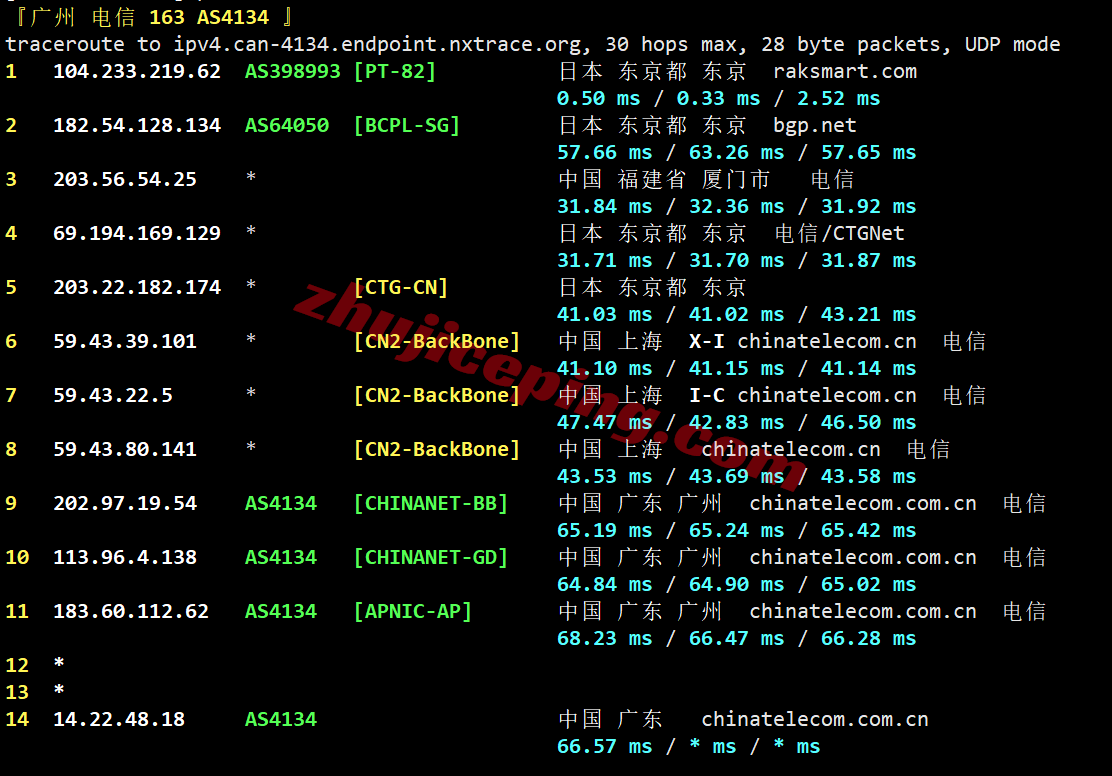Image resolution: width=1112 pixels, height=776 pixels.
Task: Click the asterisk on hop 12
Action: tap(59, 663)
